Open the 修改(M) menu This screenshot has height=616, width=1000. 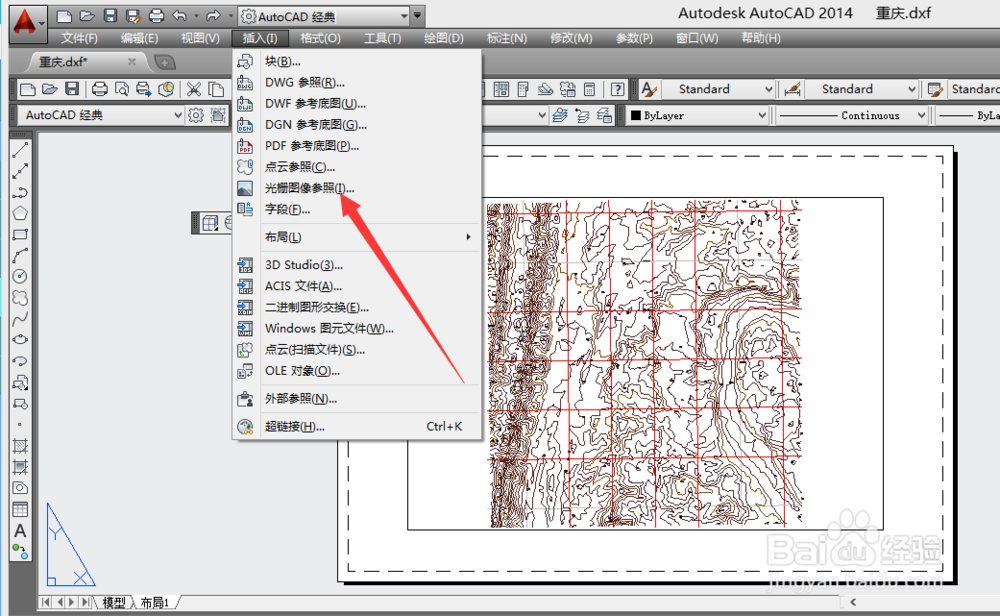(571, 38)
